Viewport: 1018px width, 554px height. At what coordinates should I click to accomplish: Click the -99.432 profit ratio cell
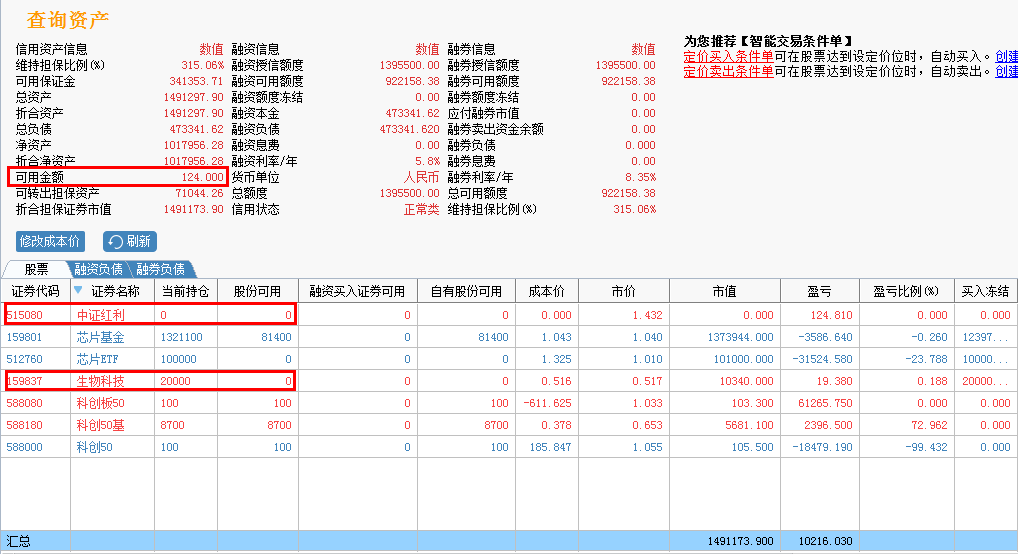click(x=926, y=447)
